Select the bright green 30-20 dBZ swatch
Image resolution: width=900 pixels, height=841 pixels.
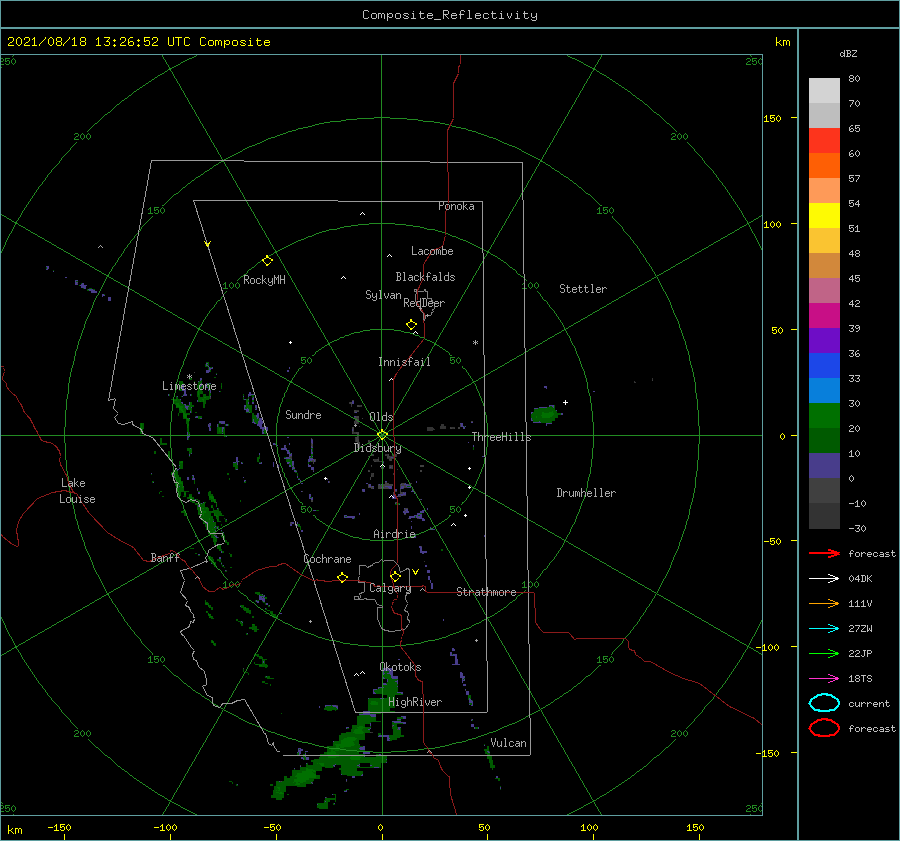824,416
